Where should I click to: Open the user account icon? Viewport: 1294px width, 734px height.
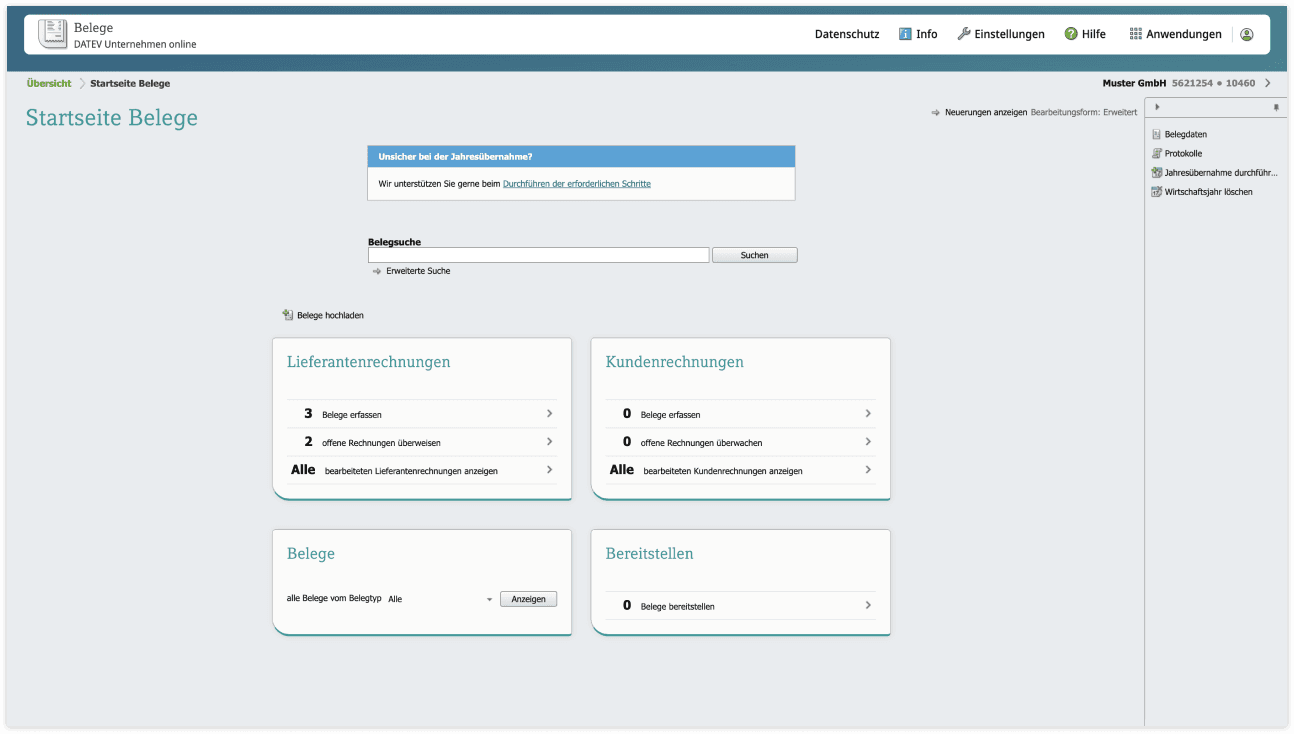(x=1246, y=33)
